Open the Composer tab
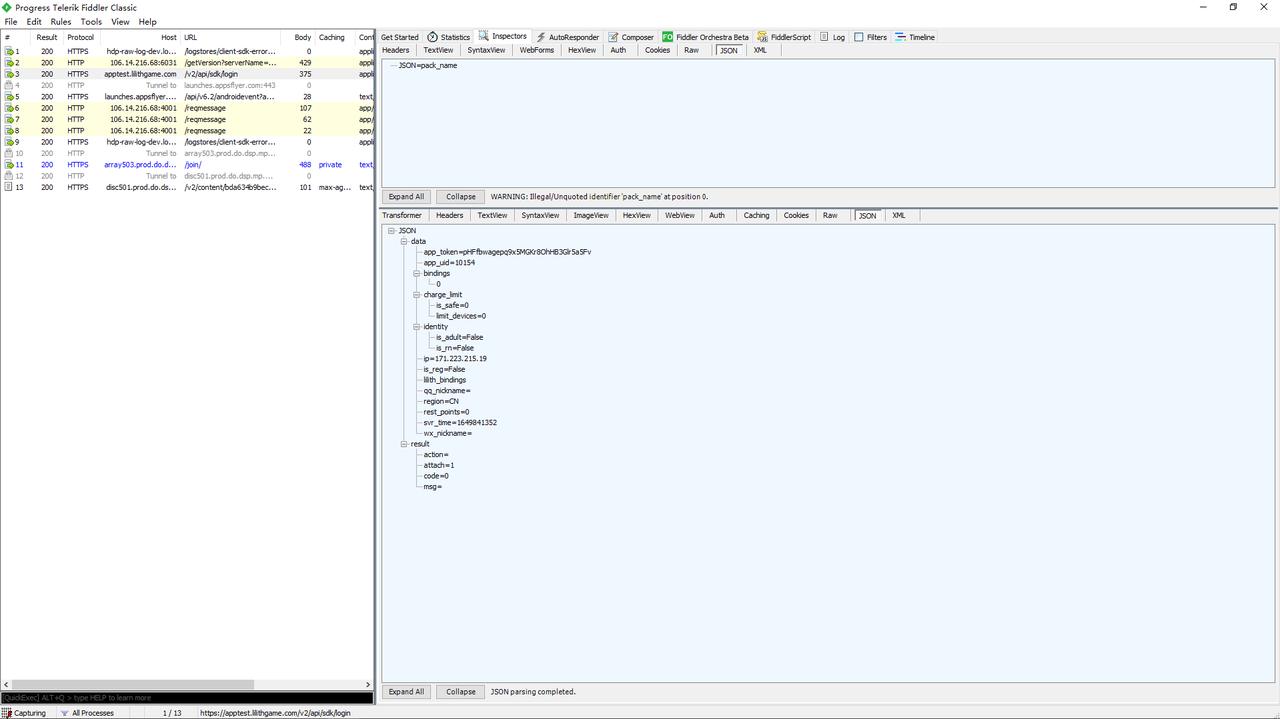This screenshot has width=1280, height=719. click(630, 37)
